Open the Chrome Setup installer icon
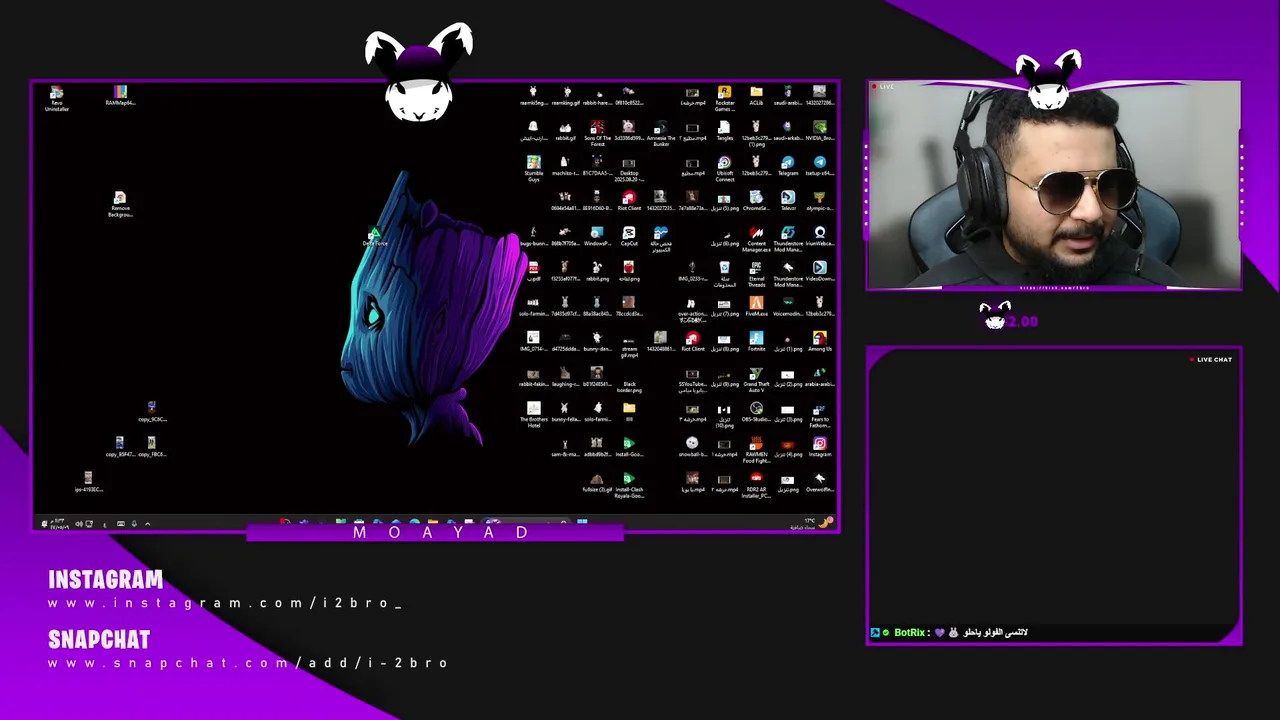Image resolution: width=1280 pixels, height=720 pixels. [x=756, y=201]
